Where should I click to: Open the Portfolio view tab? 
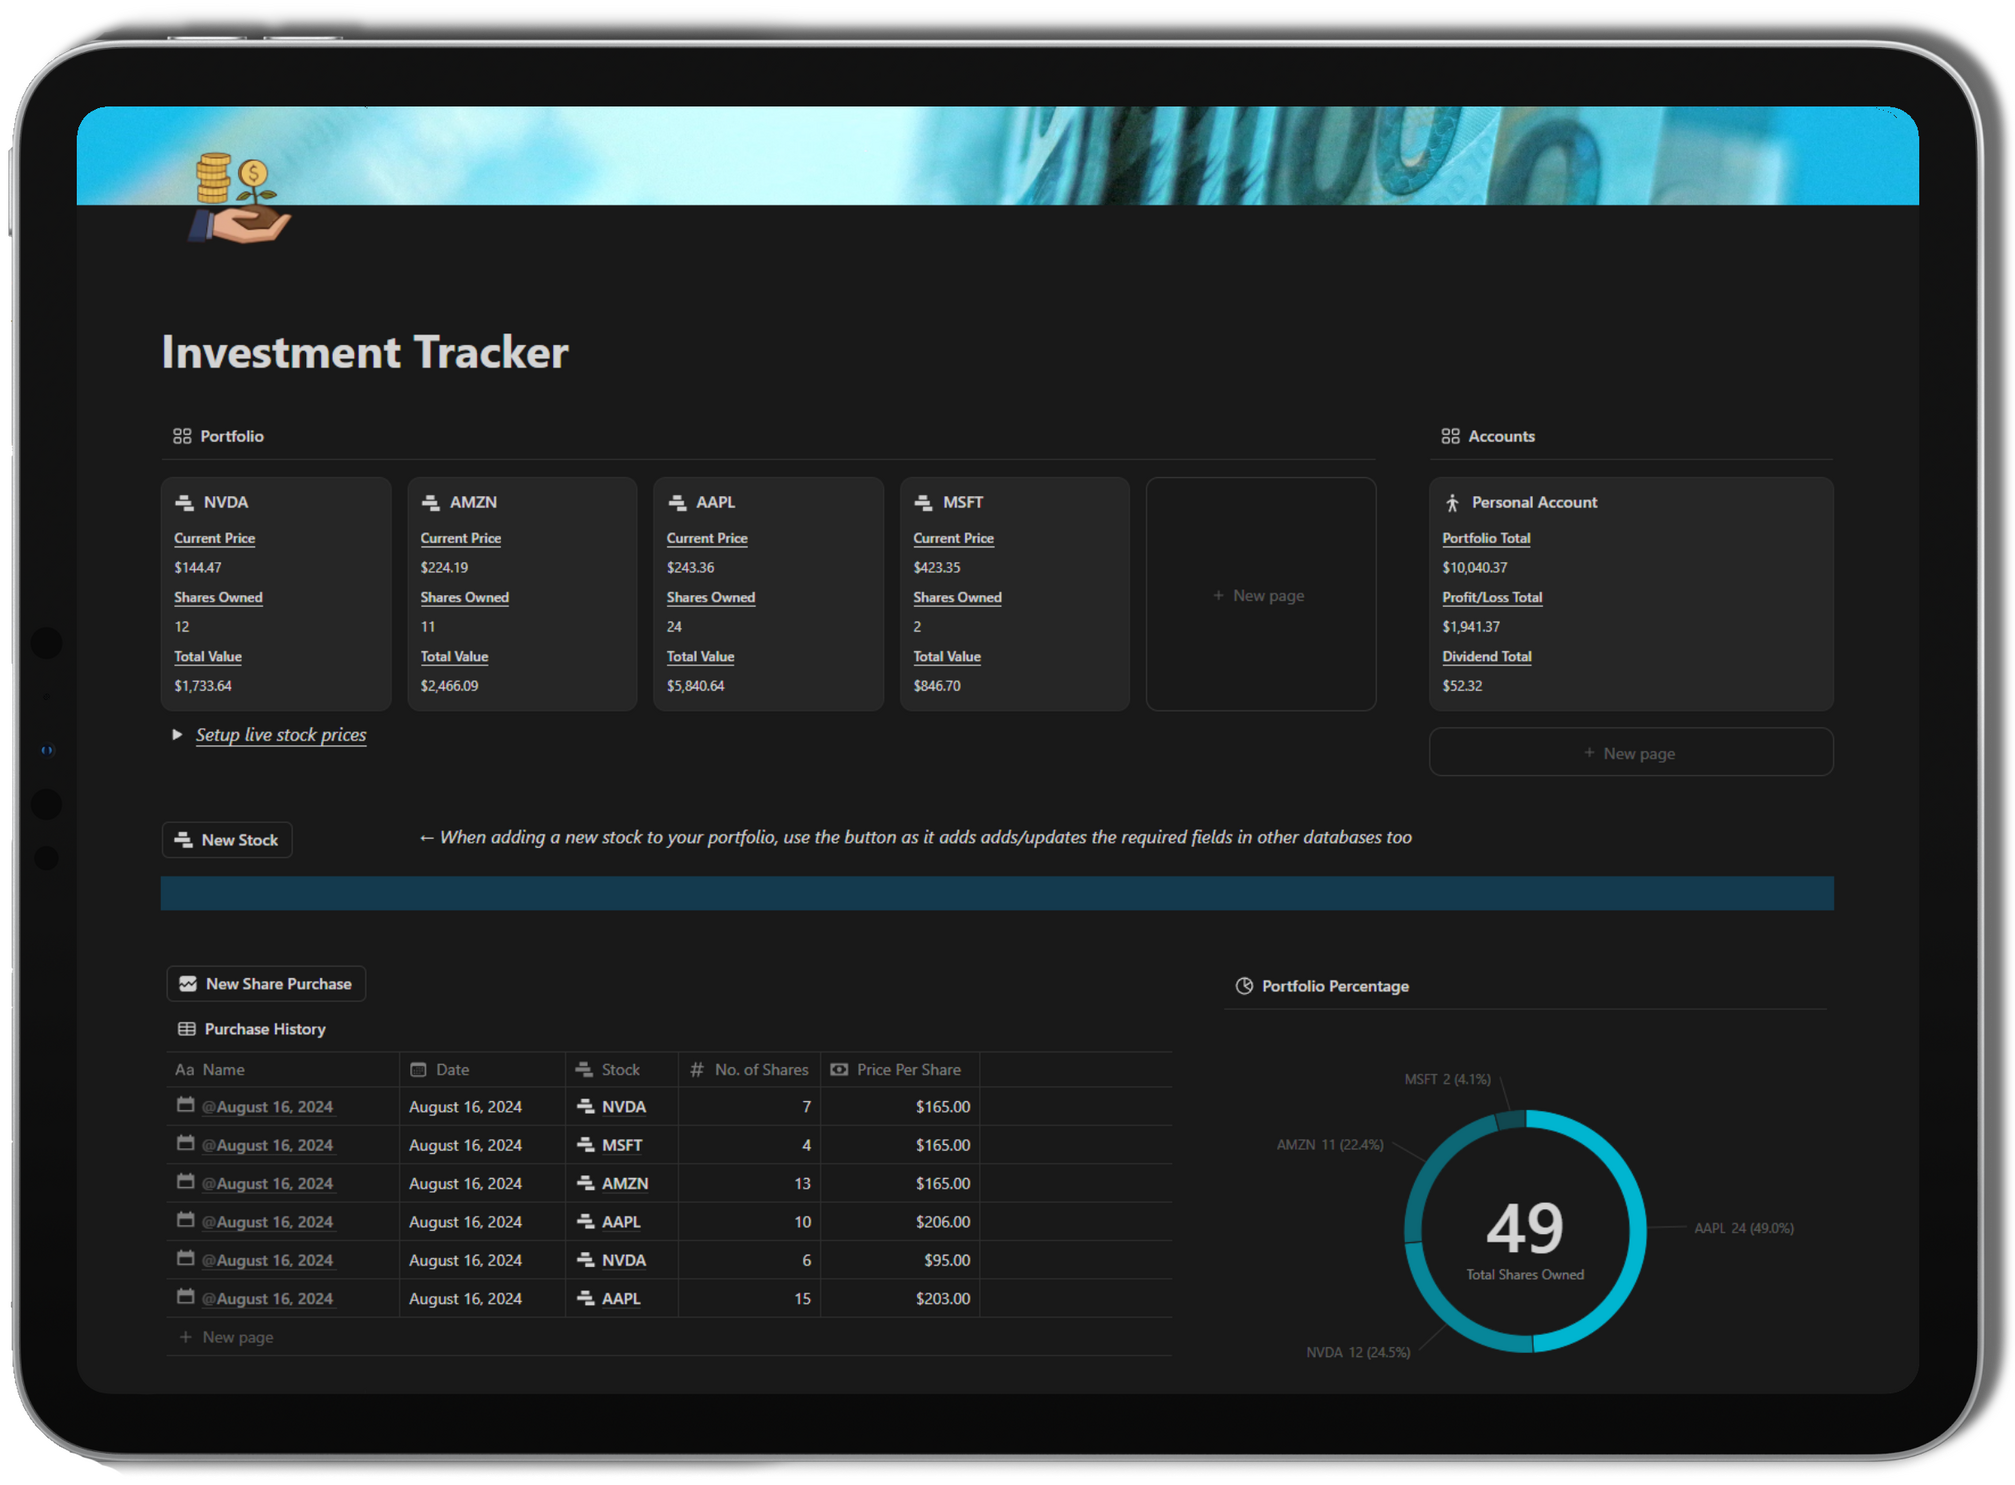point(231,436)
